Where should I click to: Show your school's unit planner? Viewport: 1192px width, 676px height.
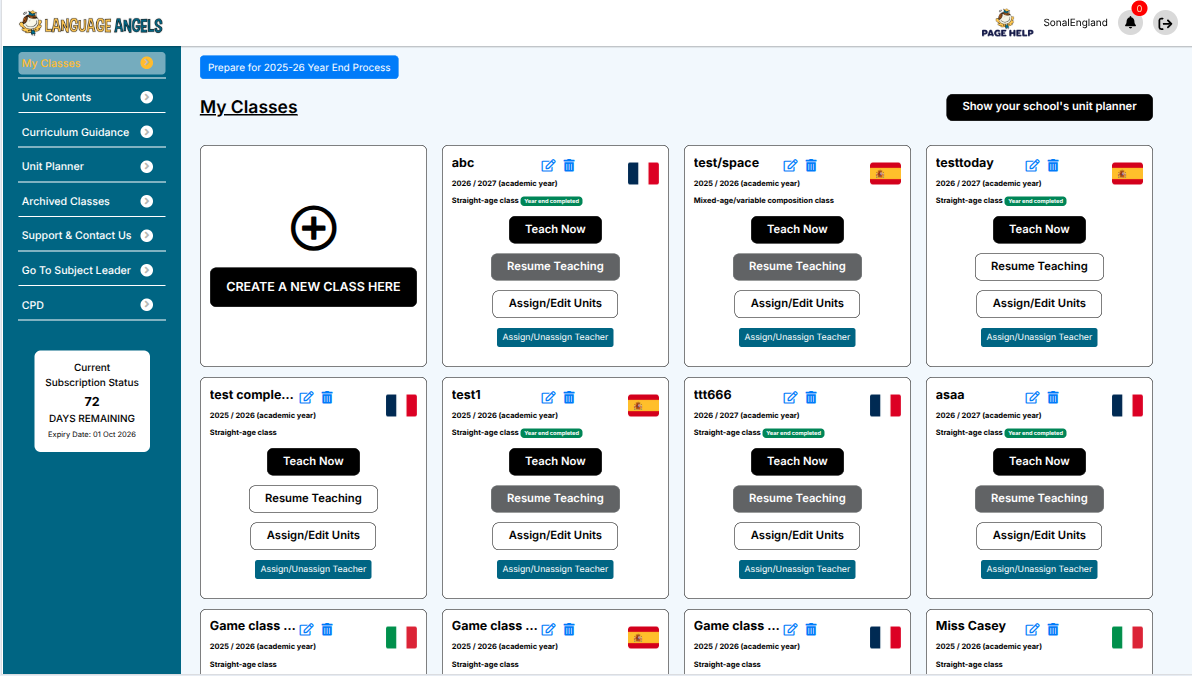[x=1049, y=107]
